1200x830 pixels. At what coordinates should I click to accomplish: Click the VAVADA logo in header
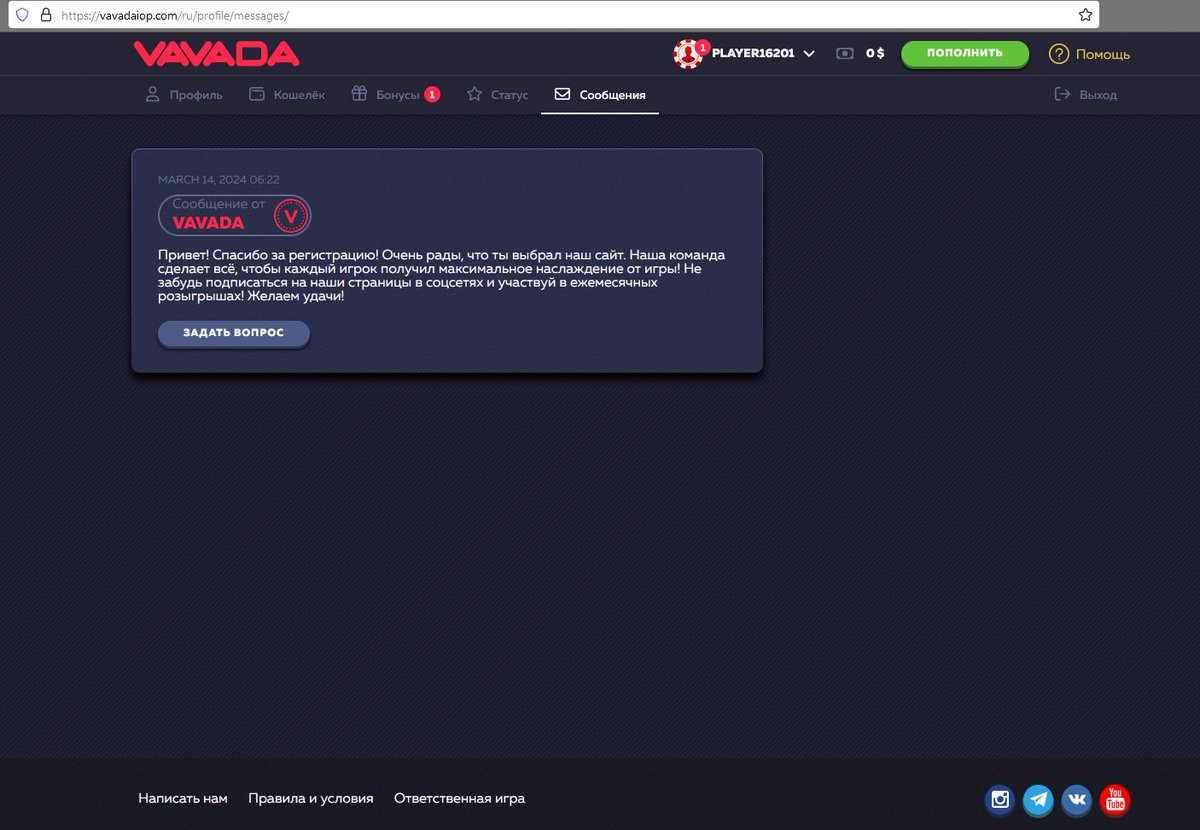click(x=216, y=53)
